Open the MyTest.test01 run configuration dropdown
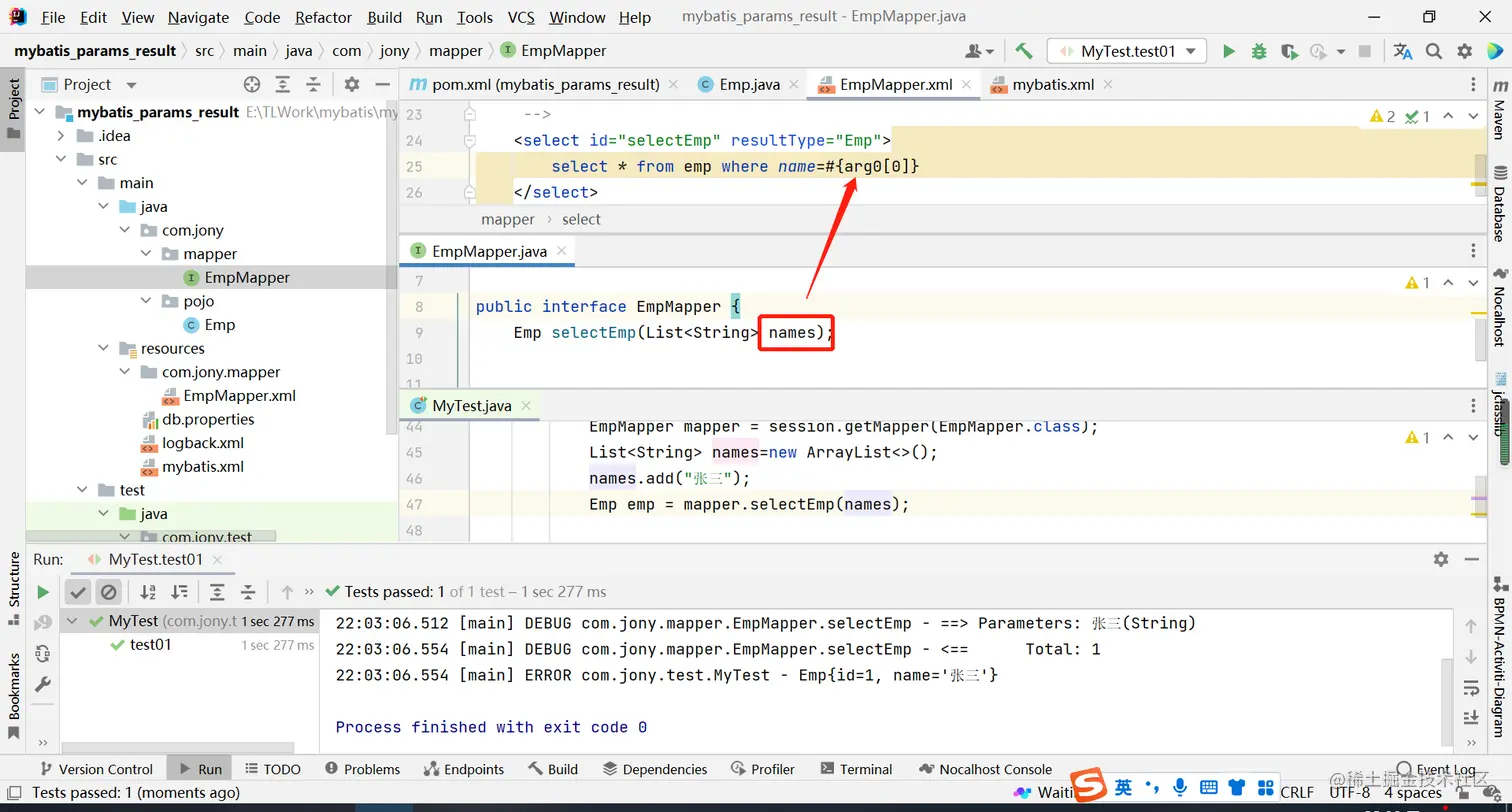Viewport: 1512px width, 812px height. tap(1127, 51)
